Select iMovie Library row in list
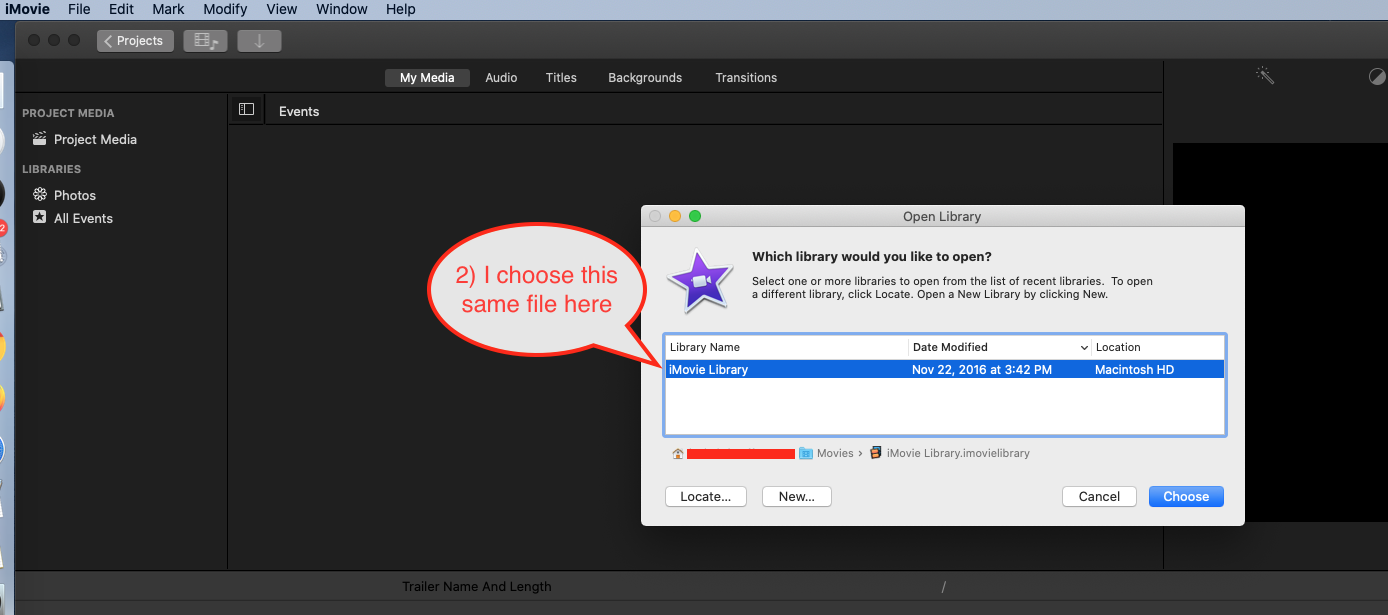 click(x=945, y=370)
